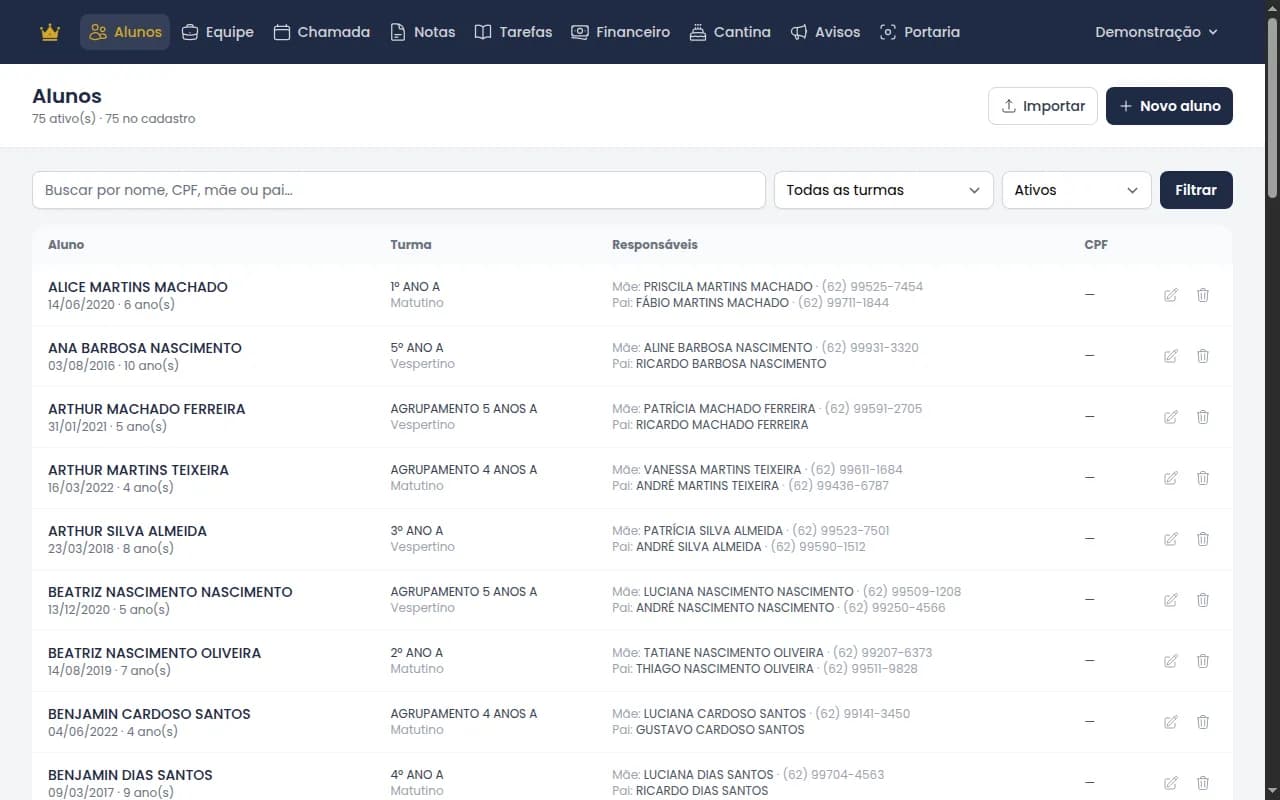Edit ARTHUR SILVA ALMEIDA using the pencil icon
The width and height of the screenshot is (1280, 800).
[1171, 539]
